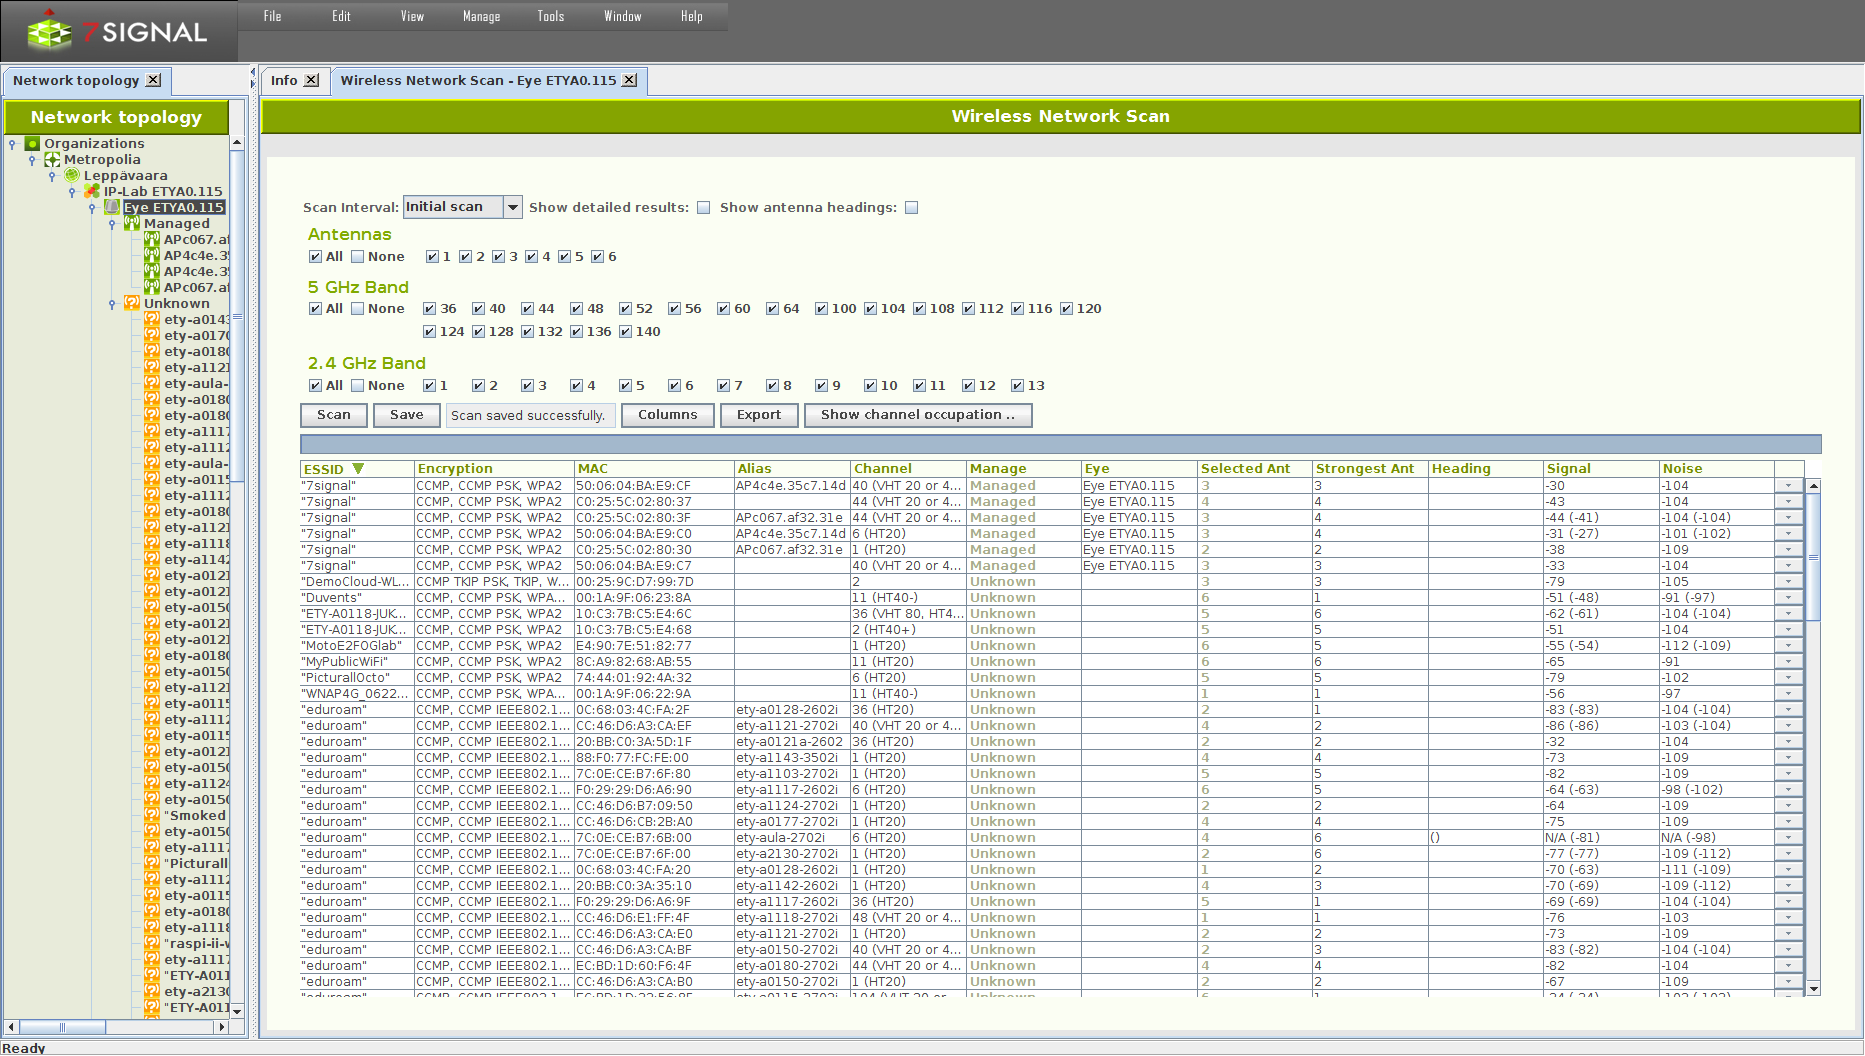Uncheck 5 GHz channel 140 checkbox
1865x1056 pixels.
(x=626, y=332)
